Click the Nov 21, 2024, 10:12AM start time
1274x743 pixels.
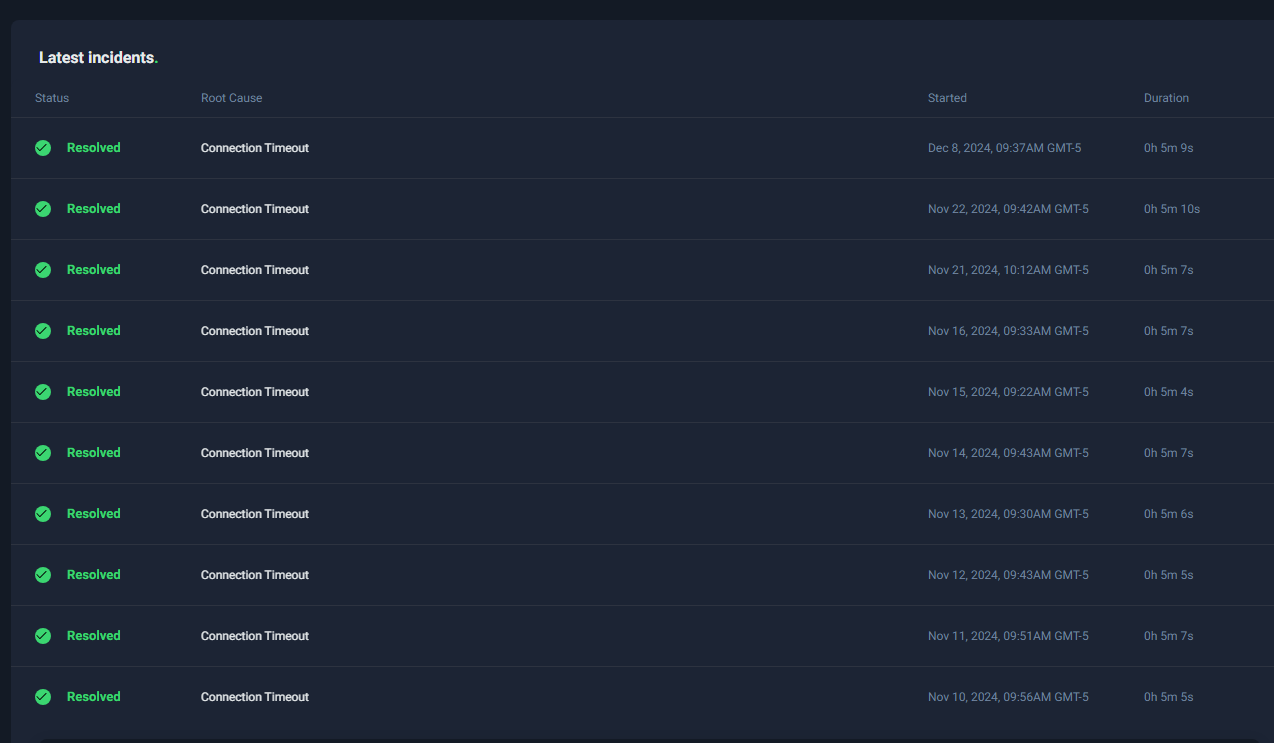click(x=1008, y=270)
